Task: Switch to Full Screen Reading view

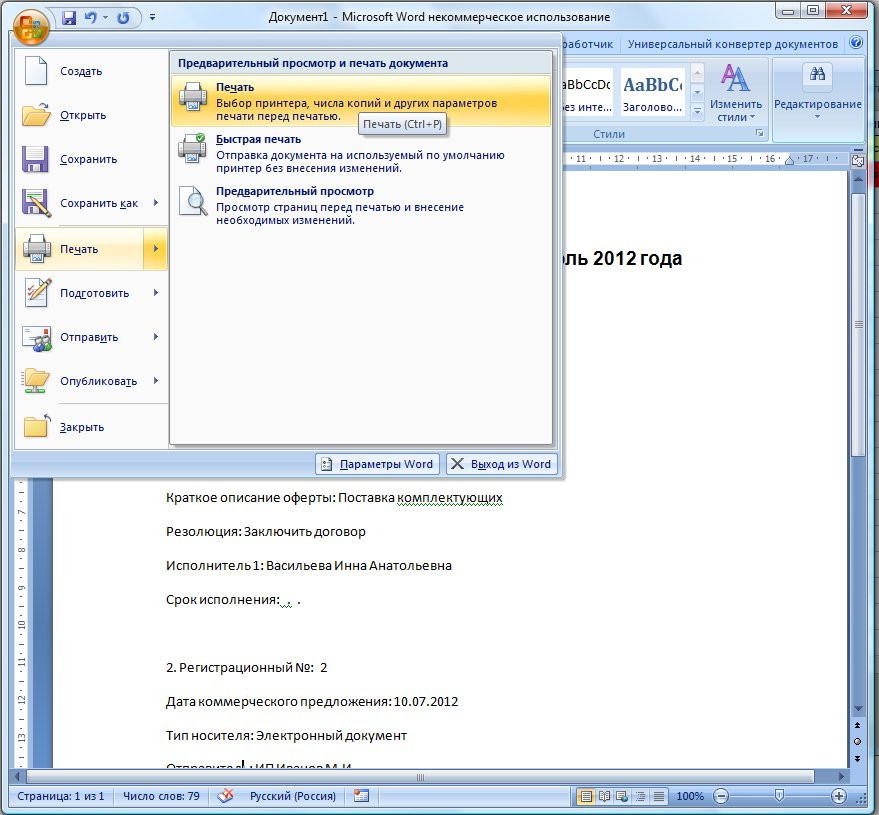Action: 604,796
